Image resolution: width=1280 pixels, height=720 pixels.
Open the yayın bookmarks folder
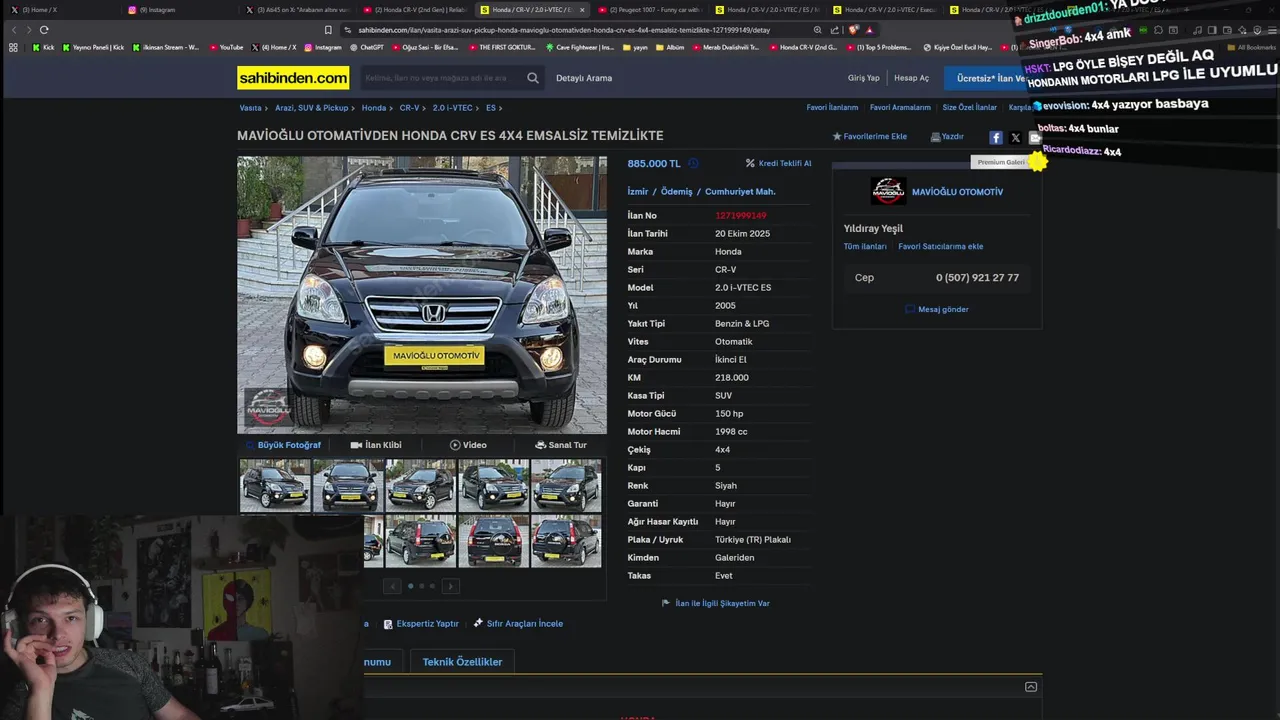pyautogui.click(x=635, y=47)
